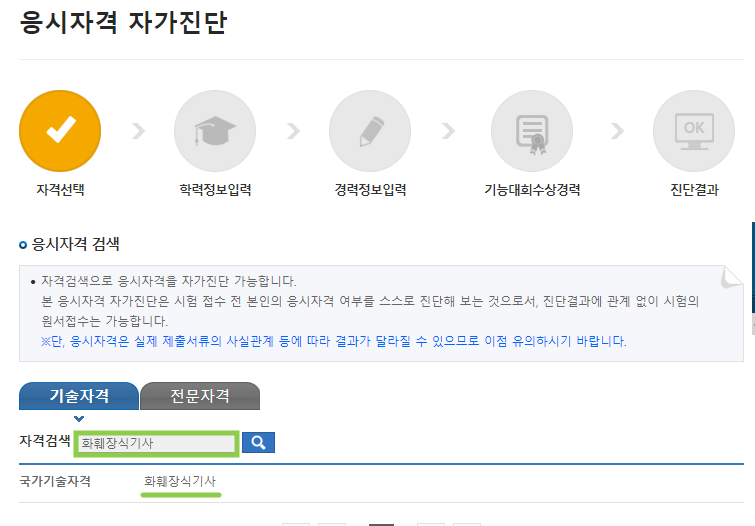This screenshot has height=526, width=755.
Task: Click the certificate 기능대회수상경력 step icon
Action: [532, 131]
